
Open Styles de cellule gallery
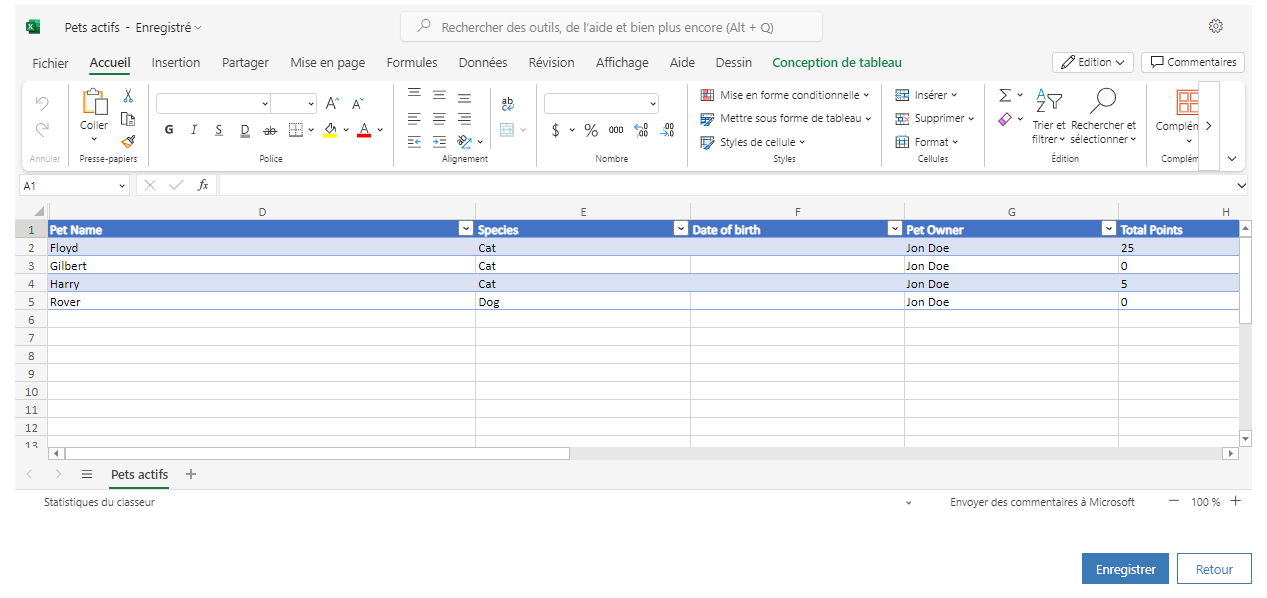pyautogui.click(x=752, y=142)
